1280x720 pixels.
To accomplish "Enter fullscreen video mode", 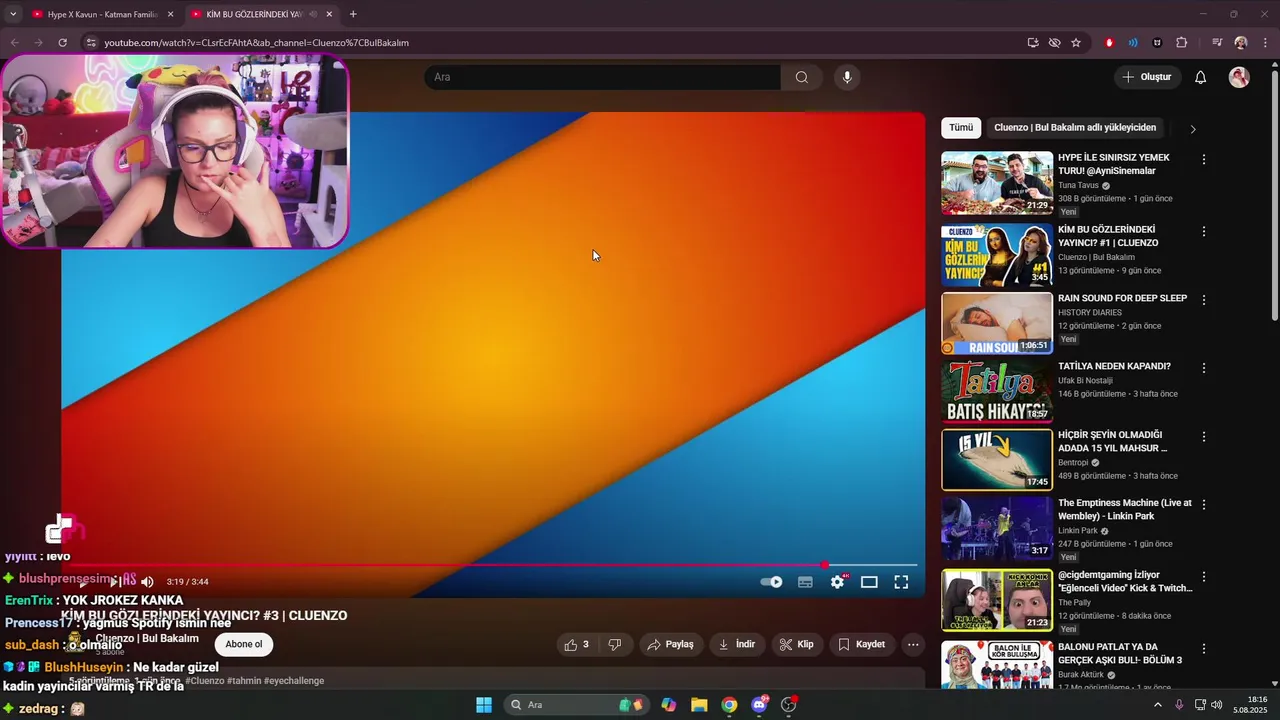I will (x=901, y=582).
